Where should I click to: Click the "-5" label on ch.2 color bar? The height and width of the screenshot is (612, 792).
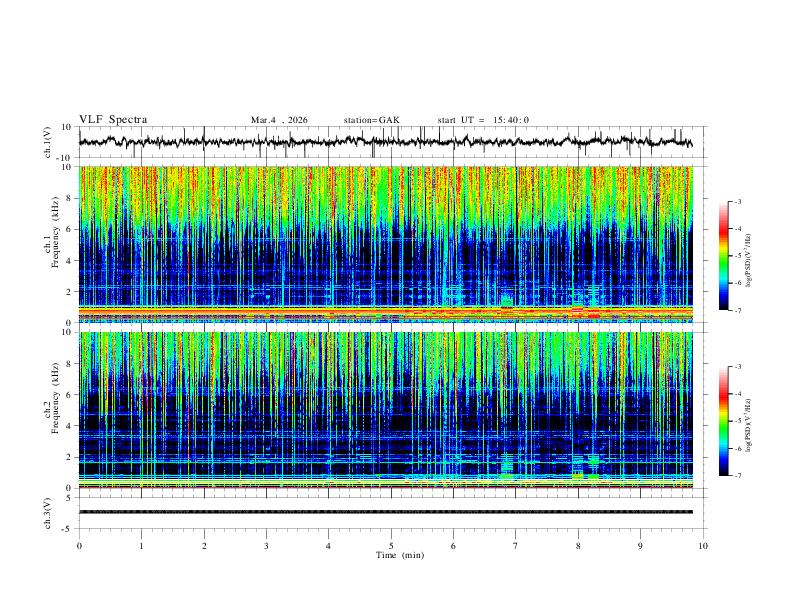click(x=738, y=421)
